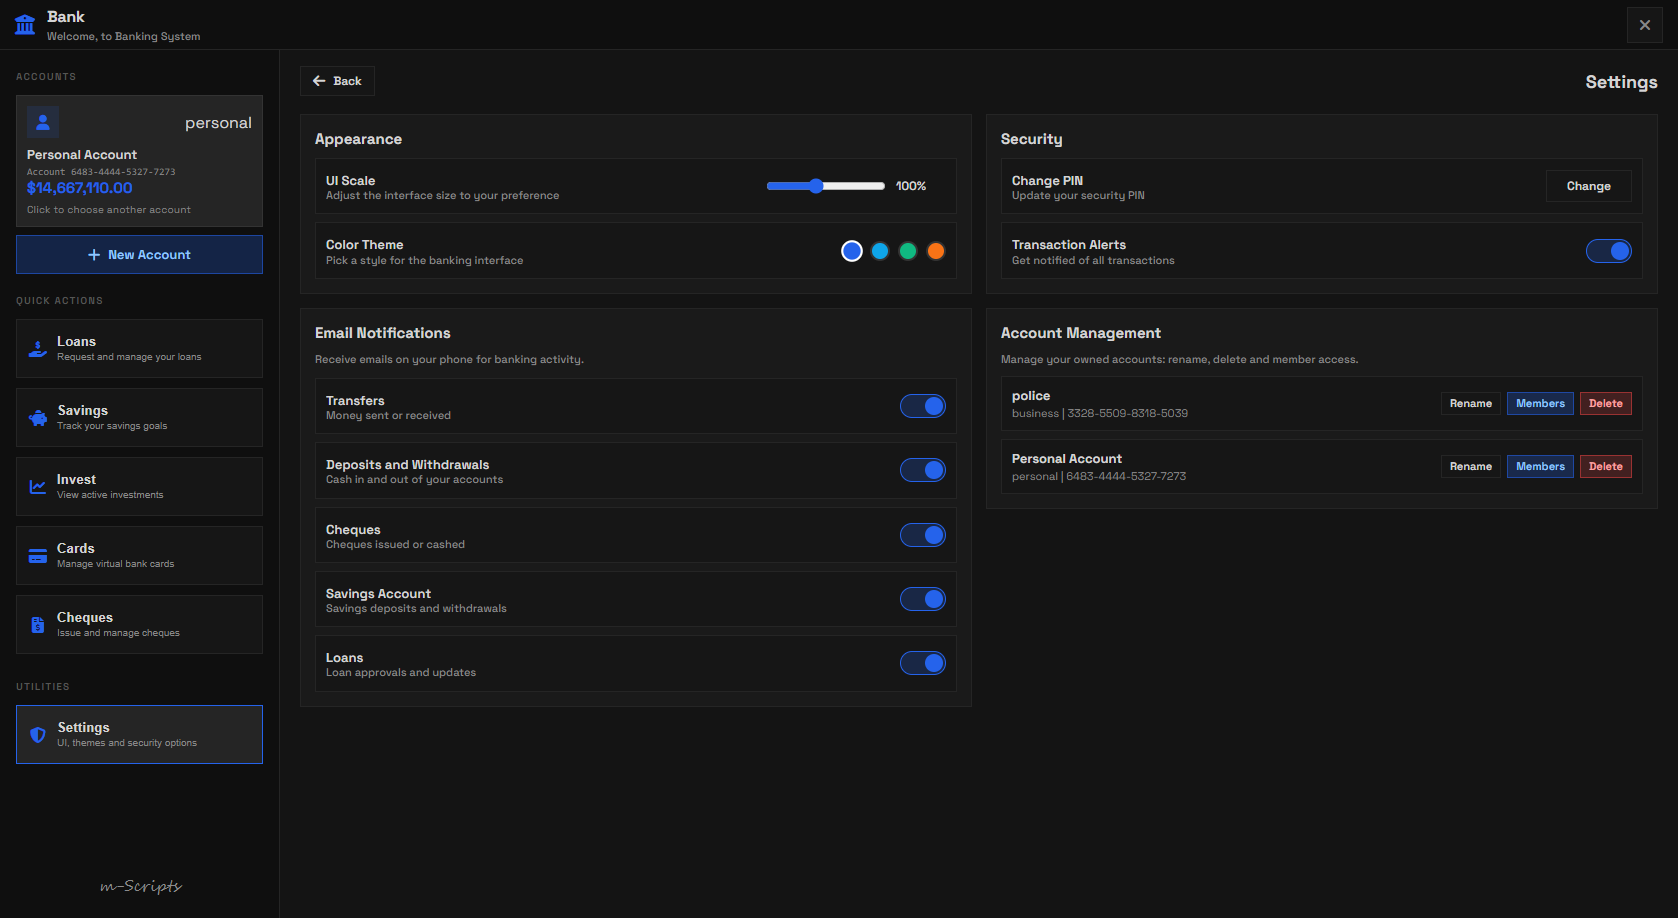Click the Savings piggy bank icon
The image size is (1678, 918).
coord(38,418)
